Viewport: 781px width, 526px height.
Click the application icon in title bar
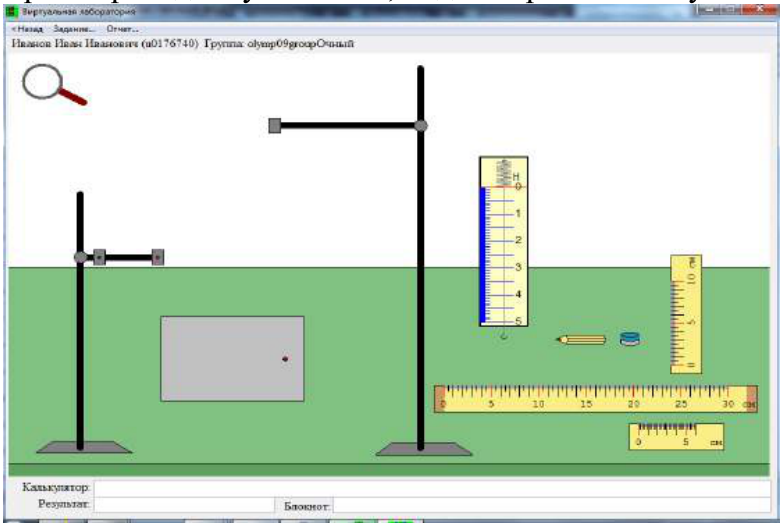(11, 11)
